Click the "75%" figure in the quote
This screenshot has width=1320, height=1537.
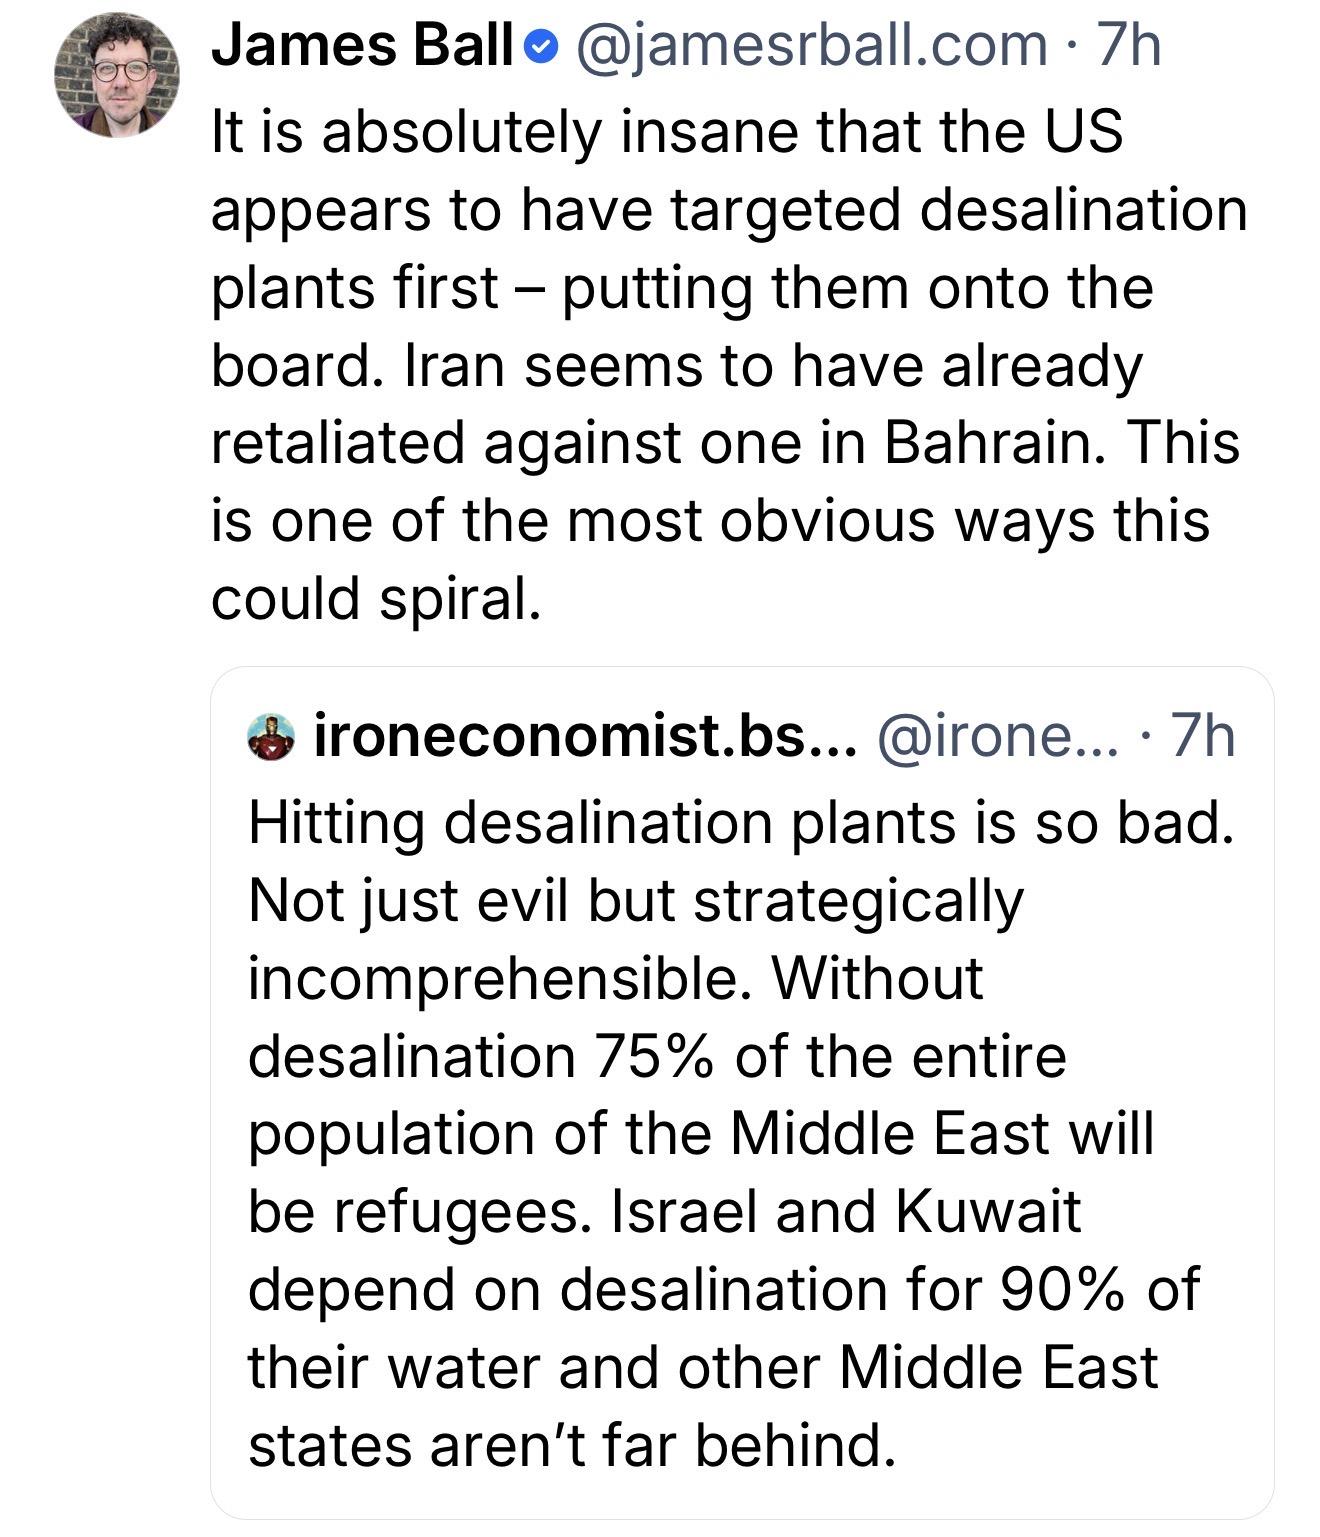(x=653, y=1055)
